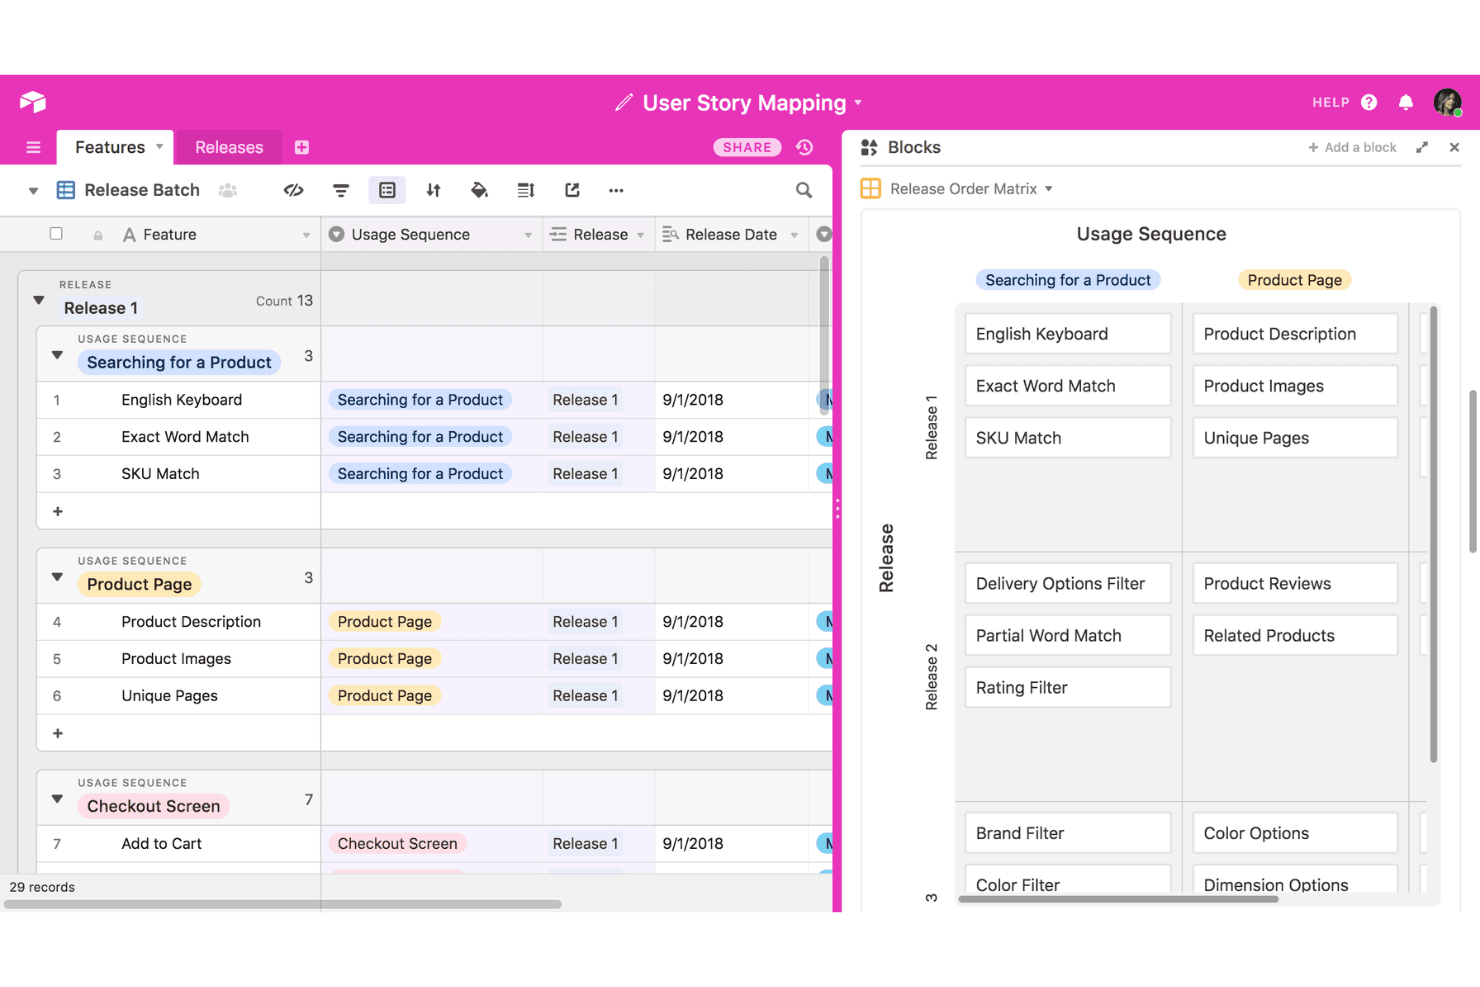Open the user avatar account menu

pyautogui.click(x=1447, y=102)
